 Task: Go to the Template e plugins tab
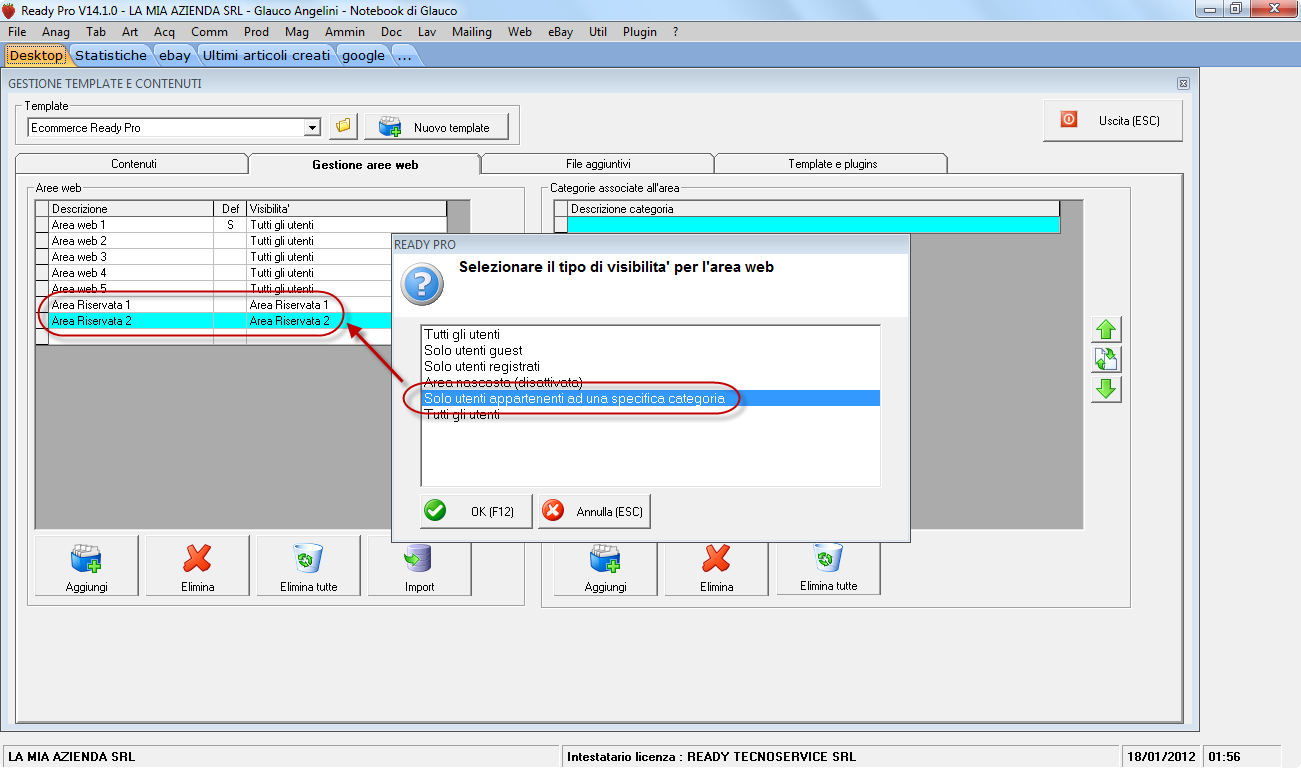[x=832, y=164]
